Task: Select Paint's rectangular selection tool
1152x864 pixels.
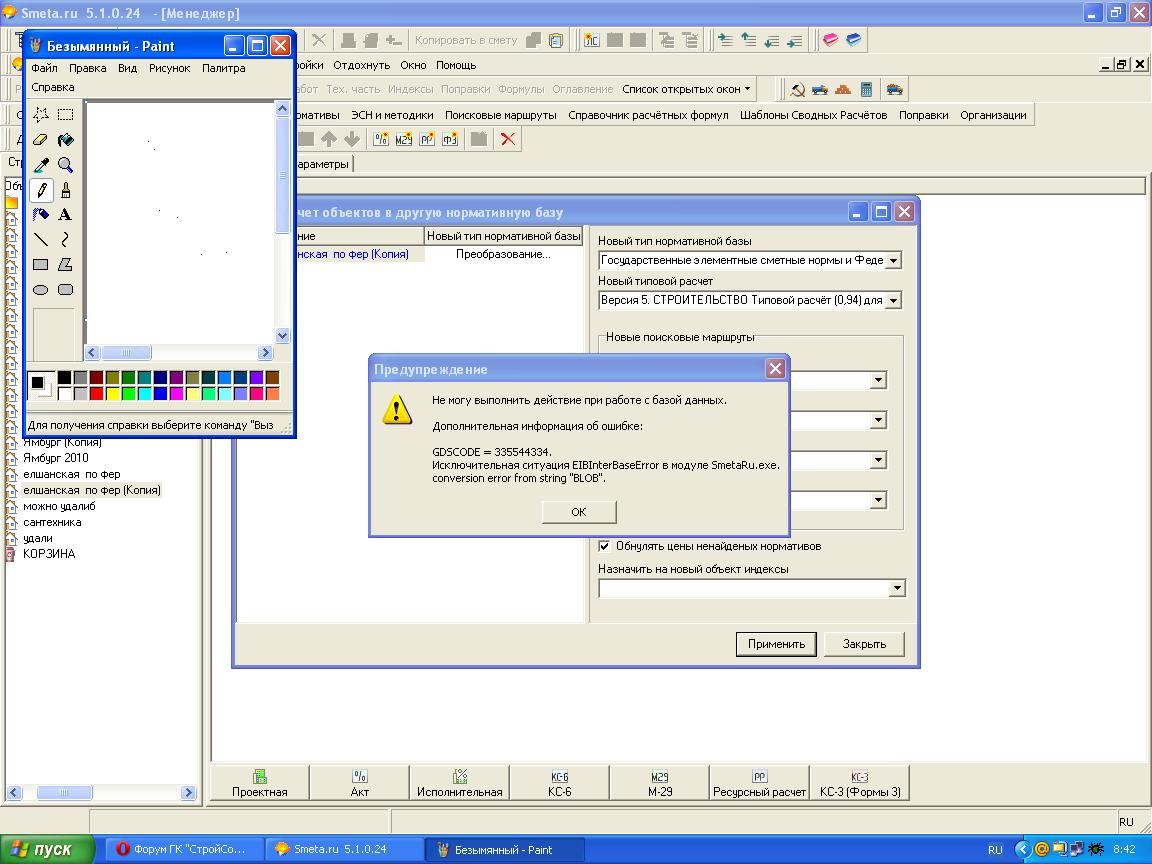Action: 65,115
